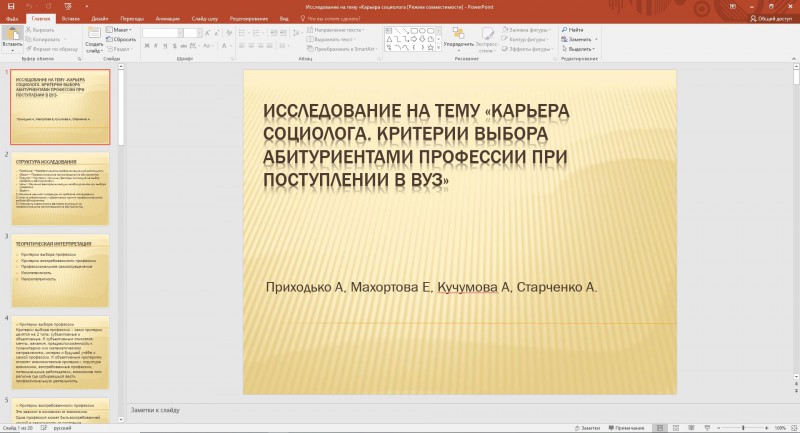Click Заметки (Notes) in status bar
Screen dimensions: 800x433
pos(587,428)
